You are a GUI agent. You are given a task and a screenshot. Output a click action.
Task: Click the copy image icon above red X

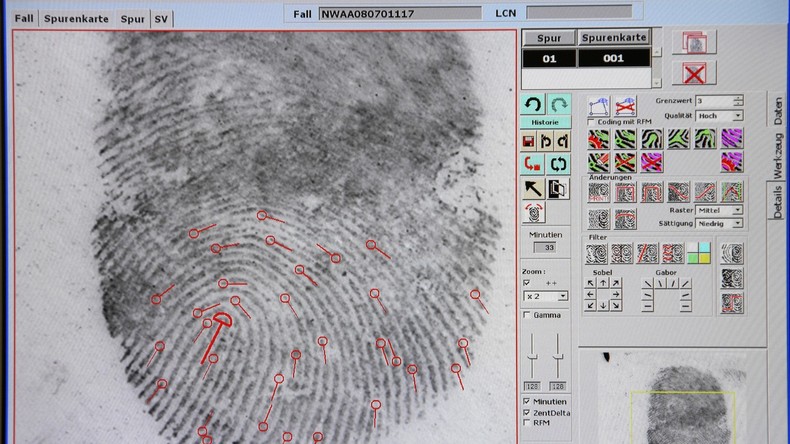[x=694, y=43]
